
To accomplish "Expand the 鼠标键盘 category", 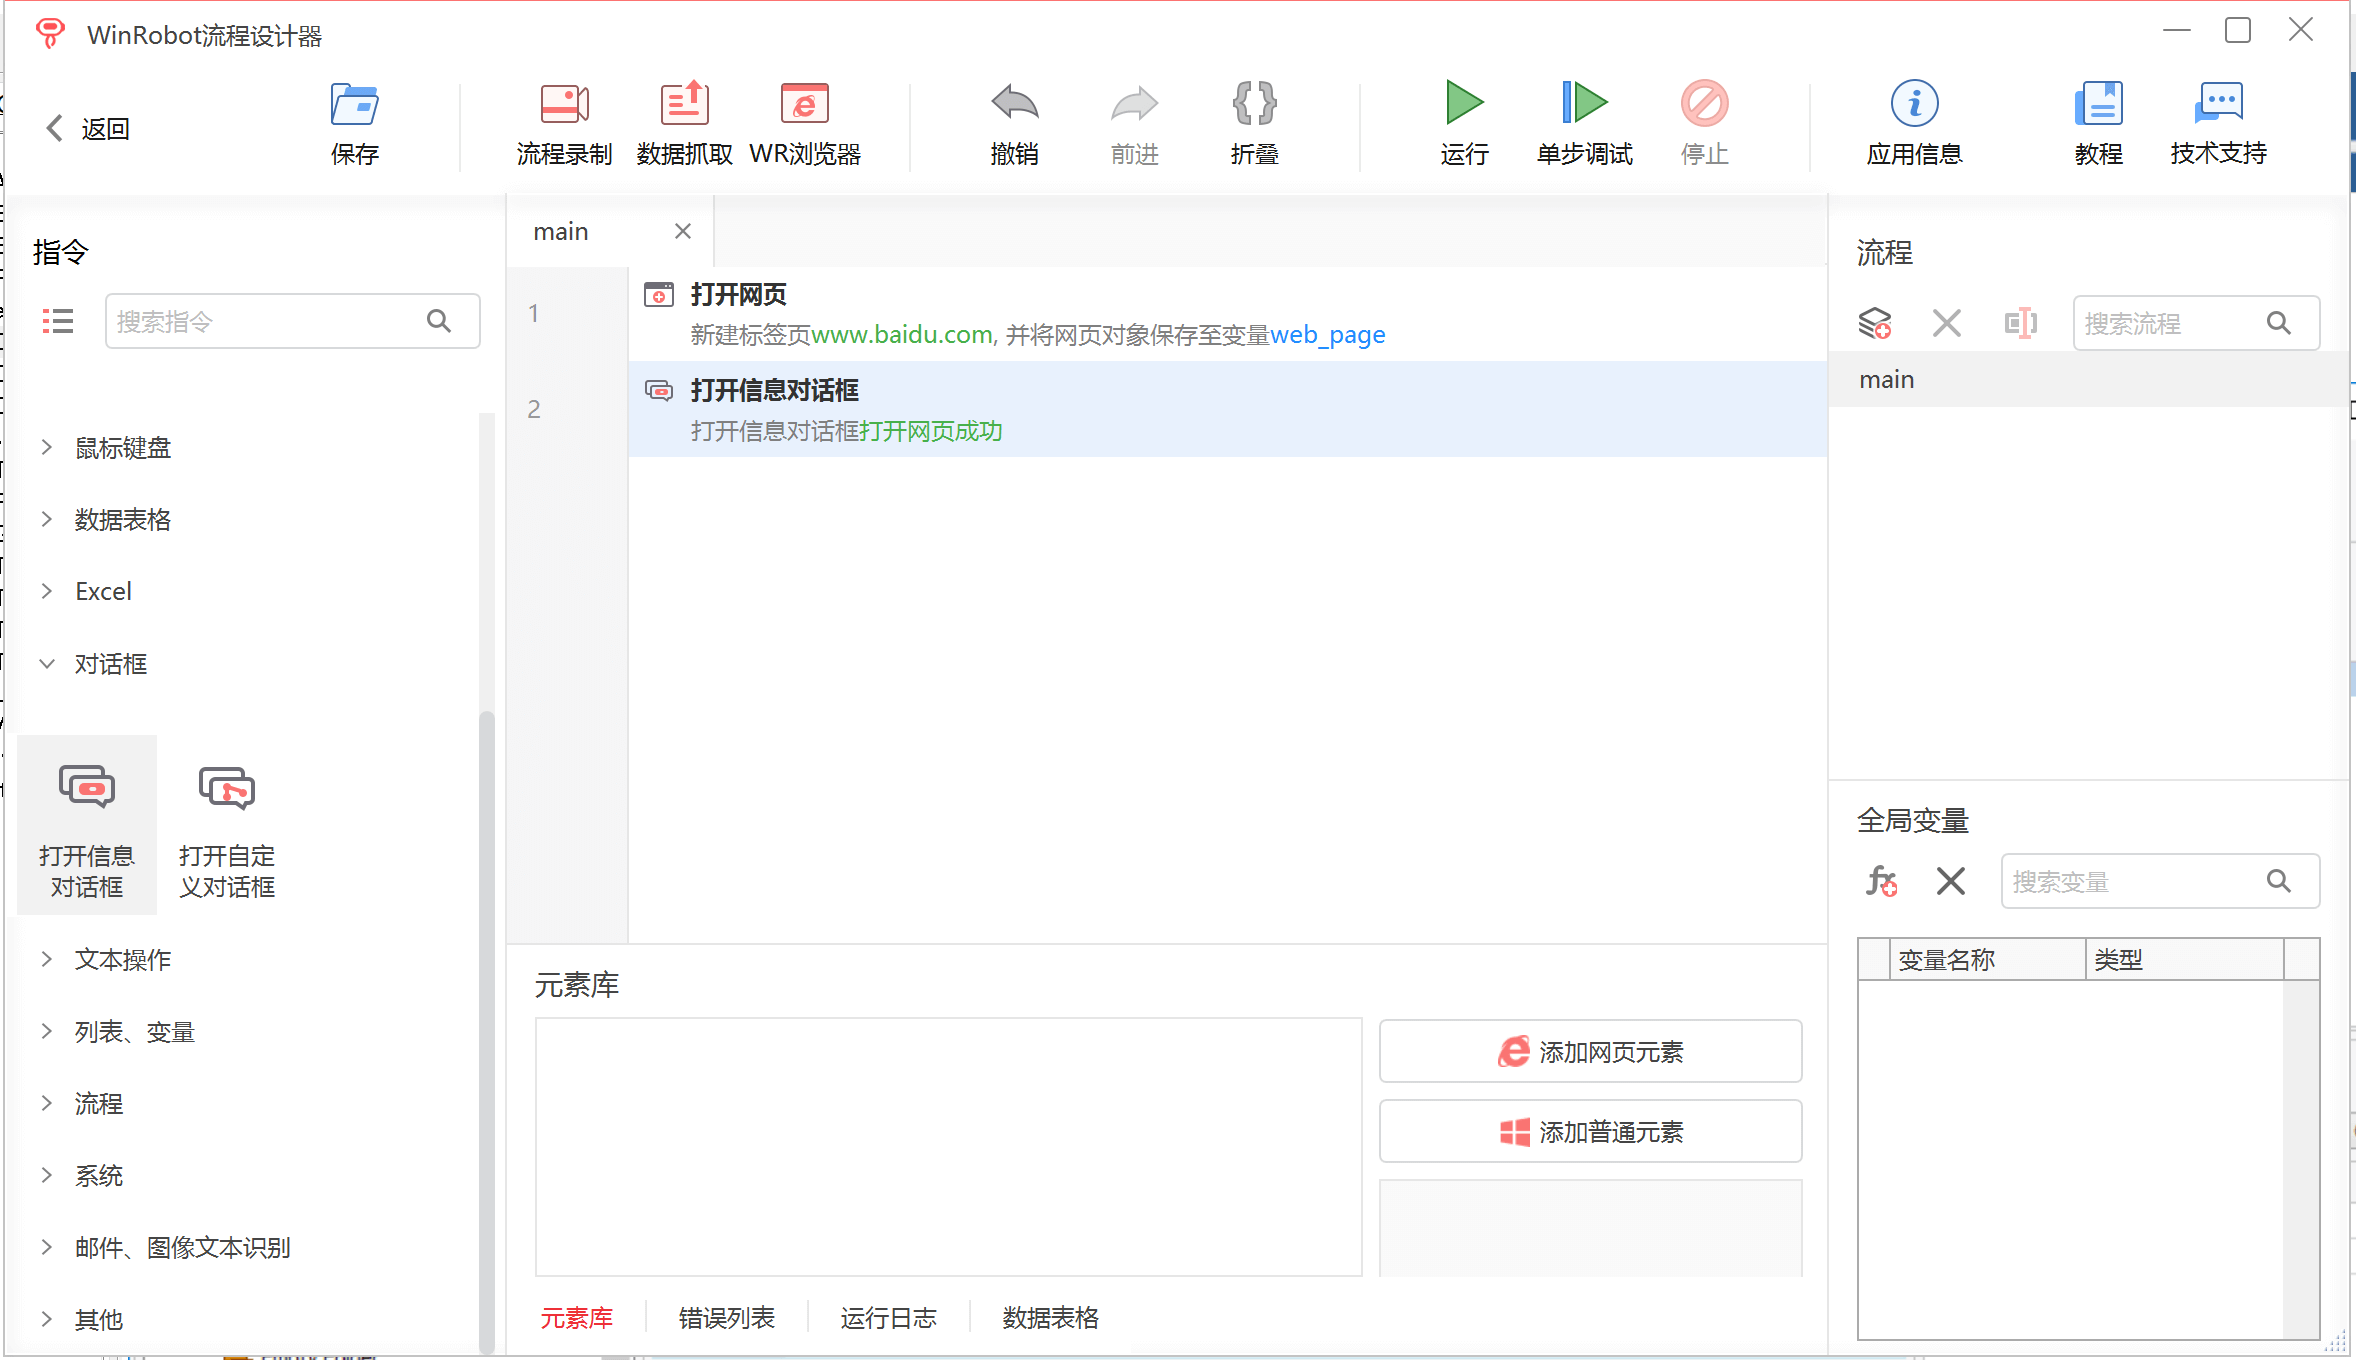I will pos(122,448).
